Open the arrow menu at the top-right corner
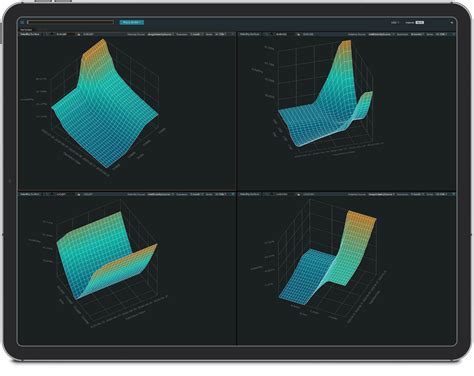The image size is (474, 376). [x=452, y=23]
